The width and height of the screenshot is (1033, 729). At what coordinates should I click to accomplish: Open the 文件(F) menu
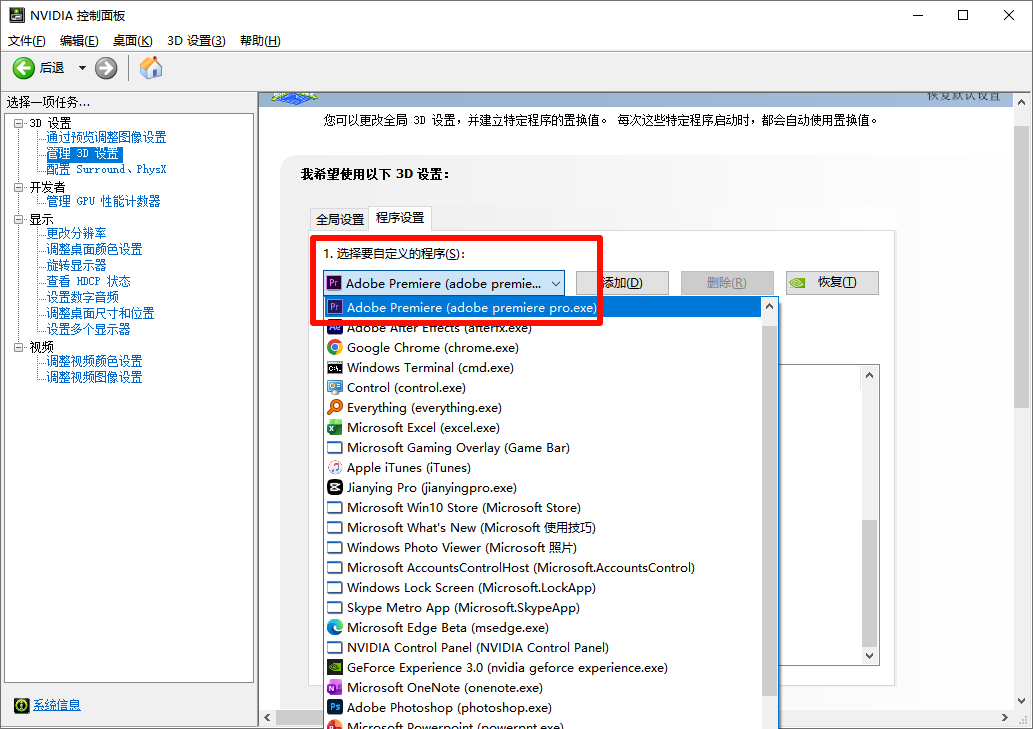tap(26, 41)
